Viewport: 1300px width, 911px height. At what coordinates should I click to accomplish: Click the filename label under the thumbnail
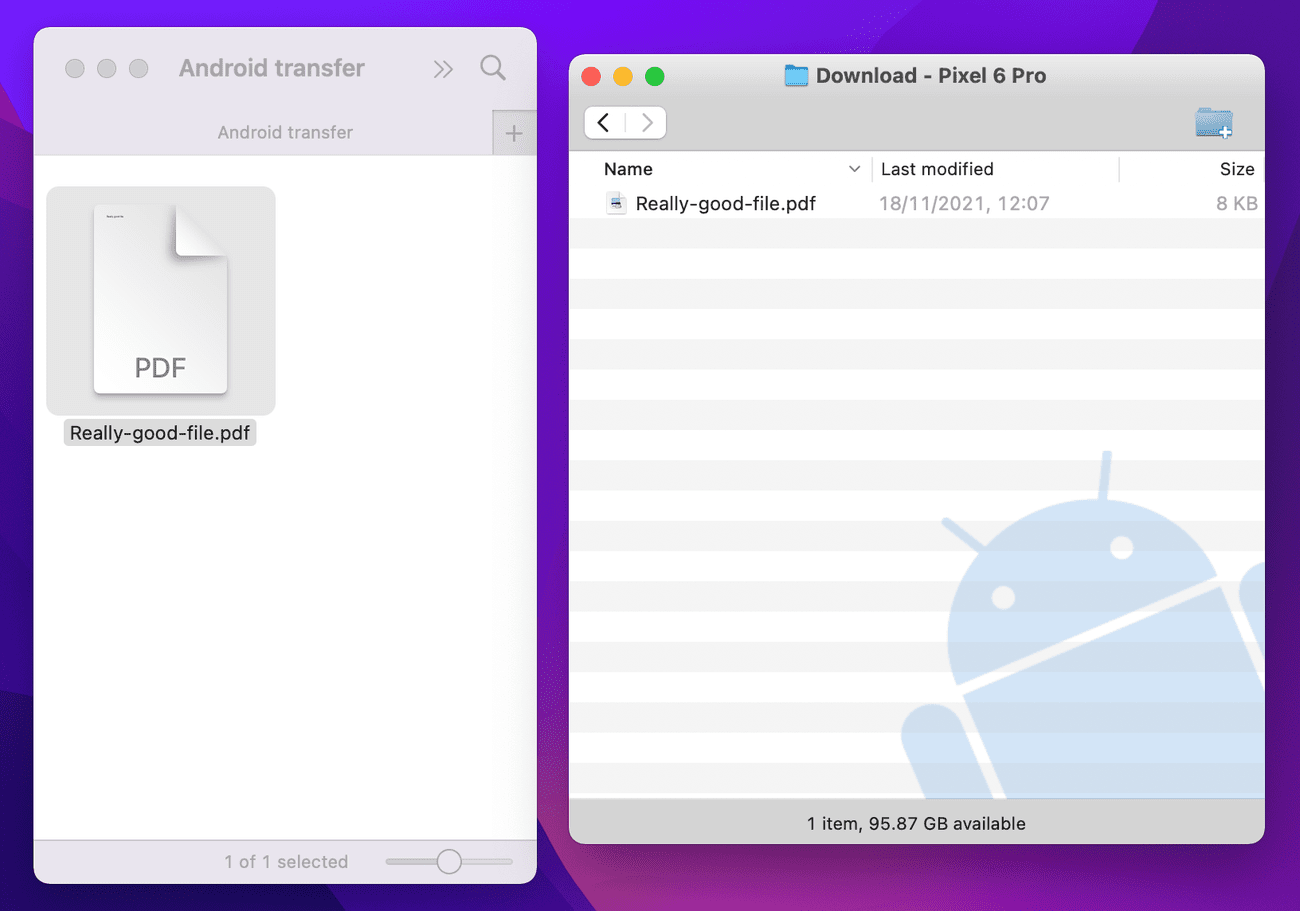pos(159,432)
